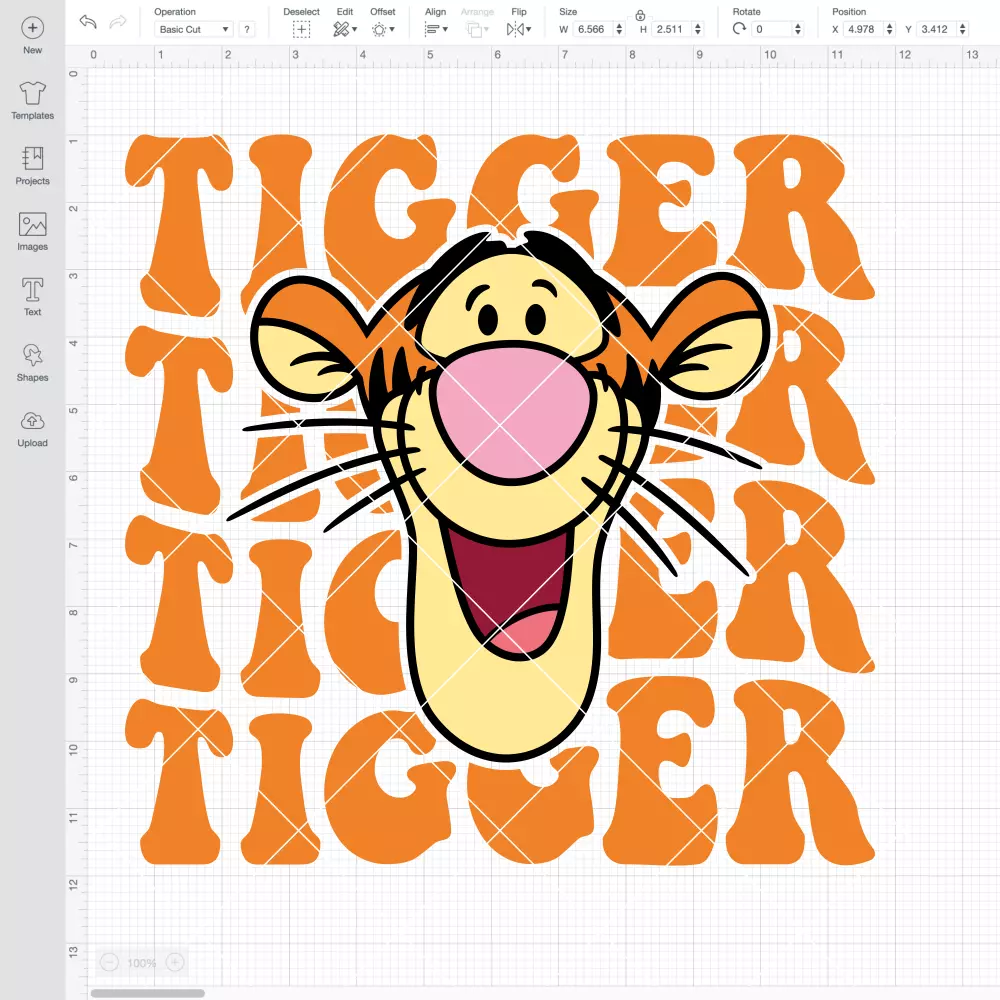Adjust the Rotate stepper arrows
1000x1000 pixels.
(798, 29)
